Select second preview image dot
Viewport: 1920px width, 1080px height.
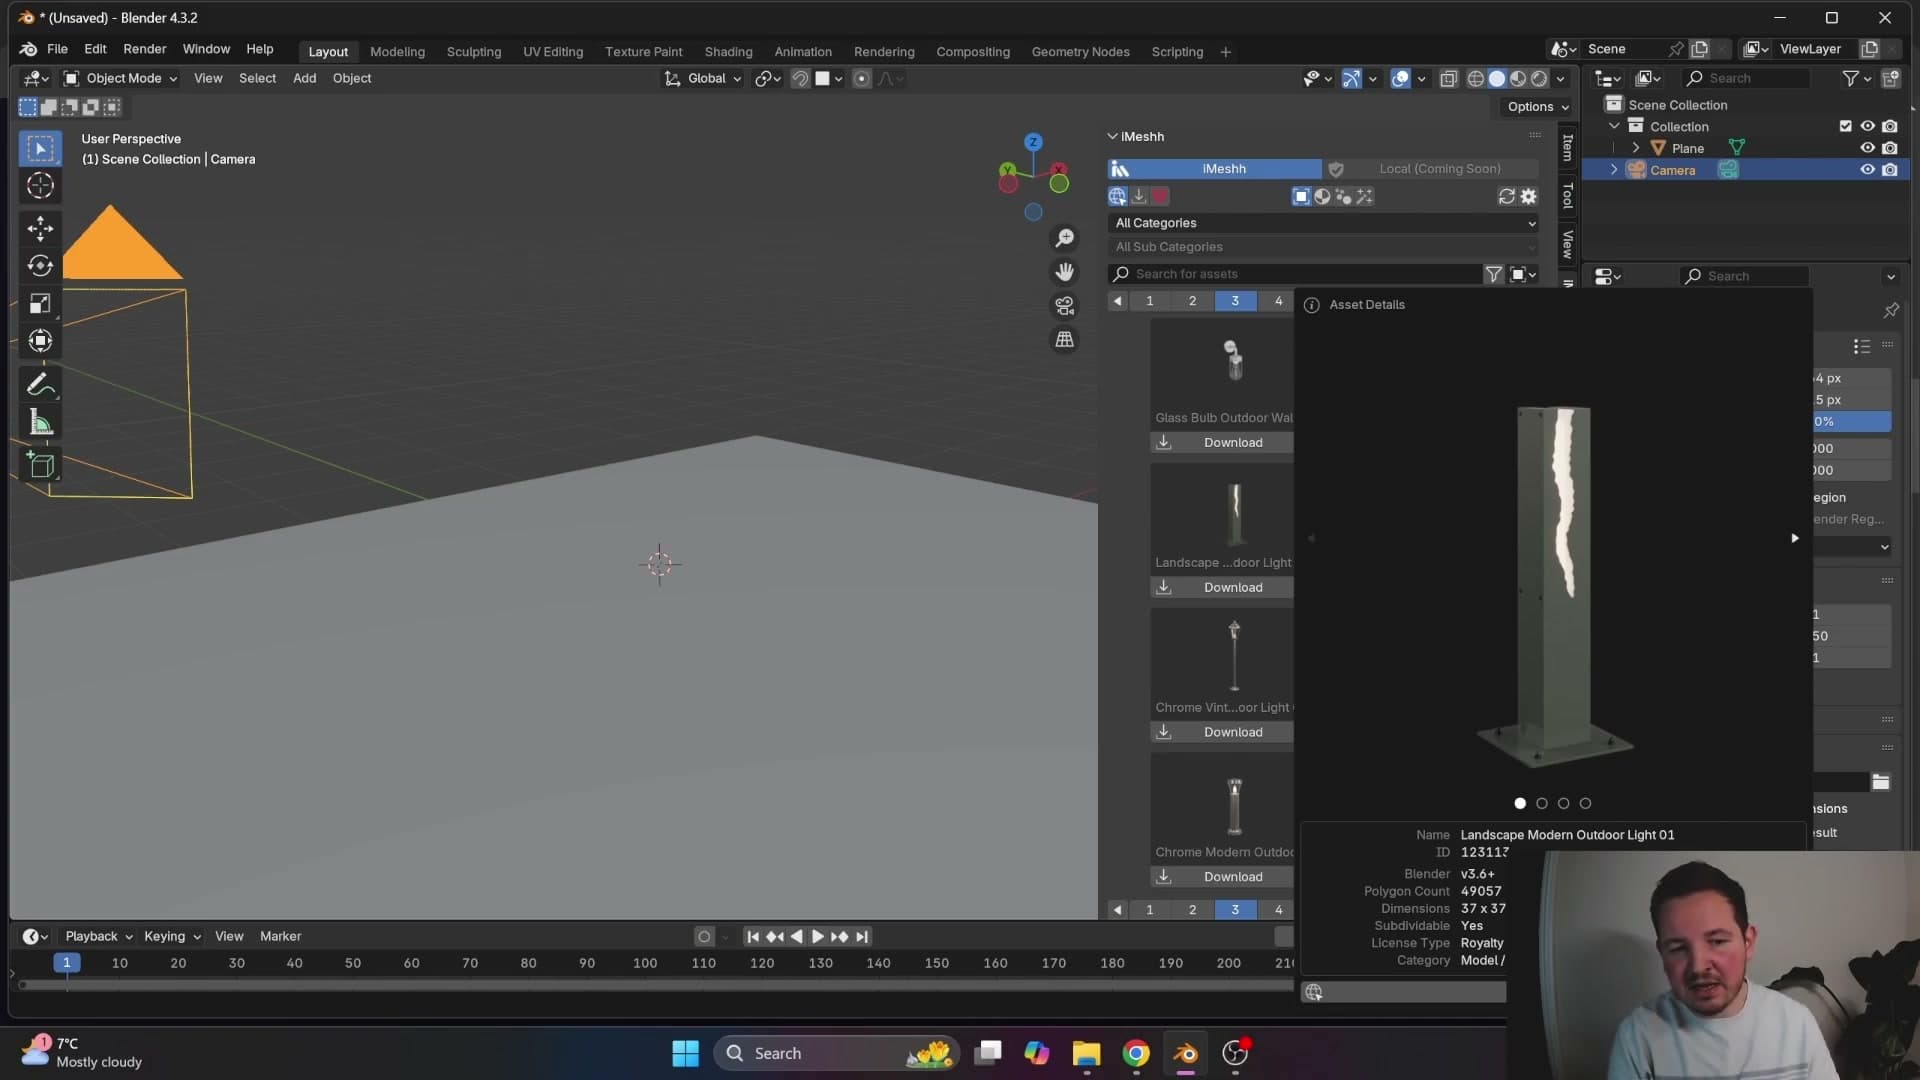coord(1542,803)
